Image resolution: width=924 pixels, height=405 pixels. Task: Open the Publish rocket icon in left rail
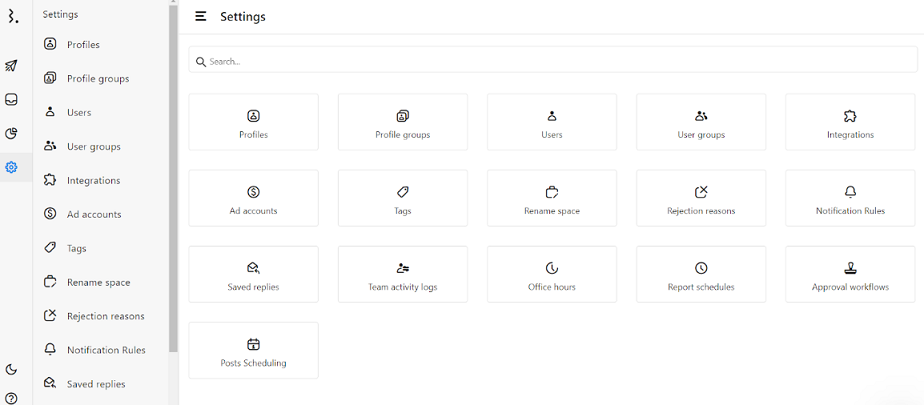click(11, 65)
